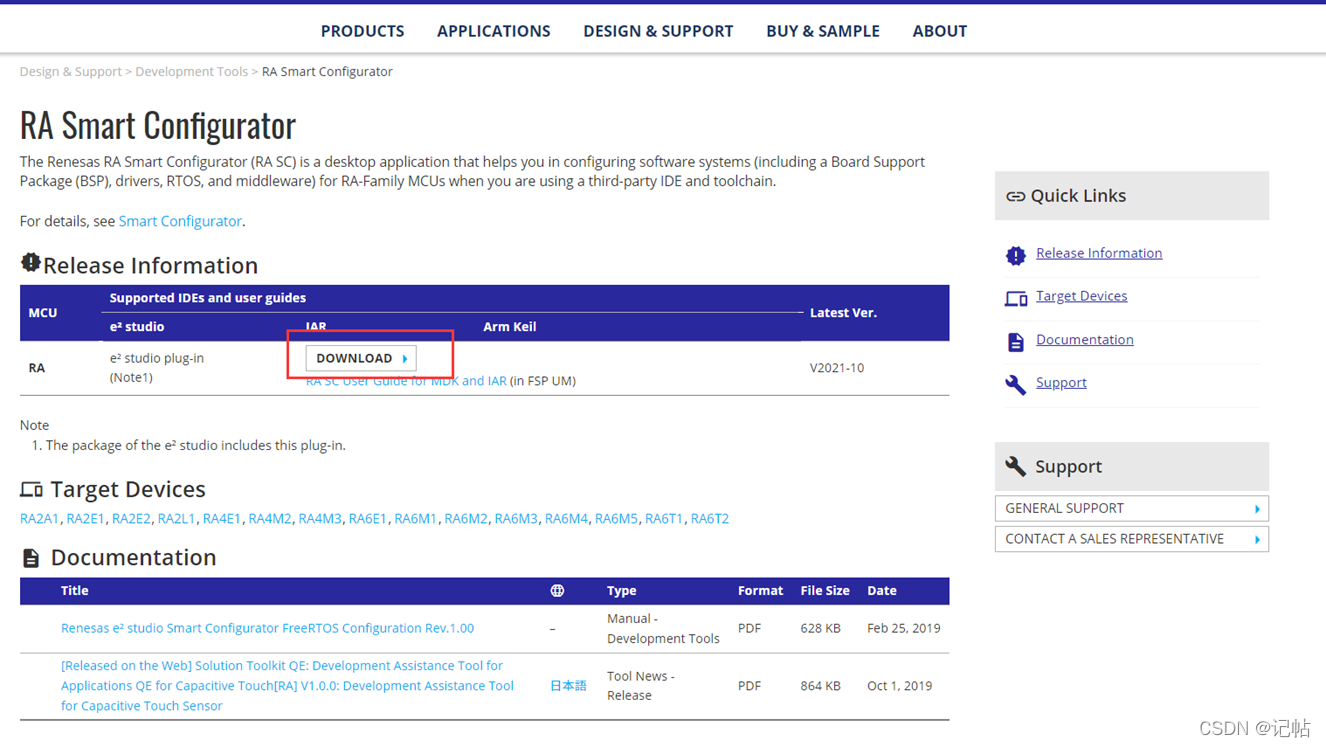This screenshot has width=1326, height=747.
Task: Click the V2021-10 version cell
Action: [x=837, y=368]
